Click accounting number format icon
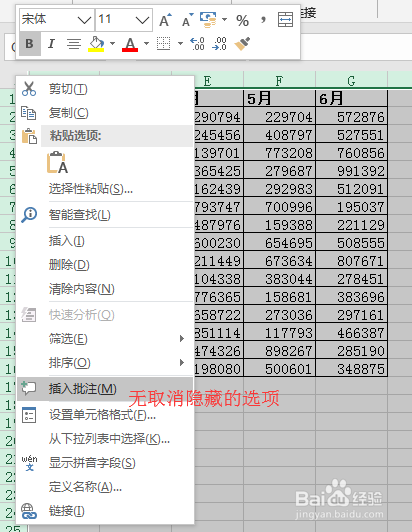This screenshot has height=532, width=412. 208,20
